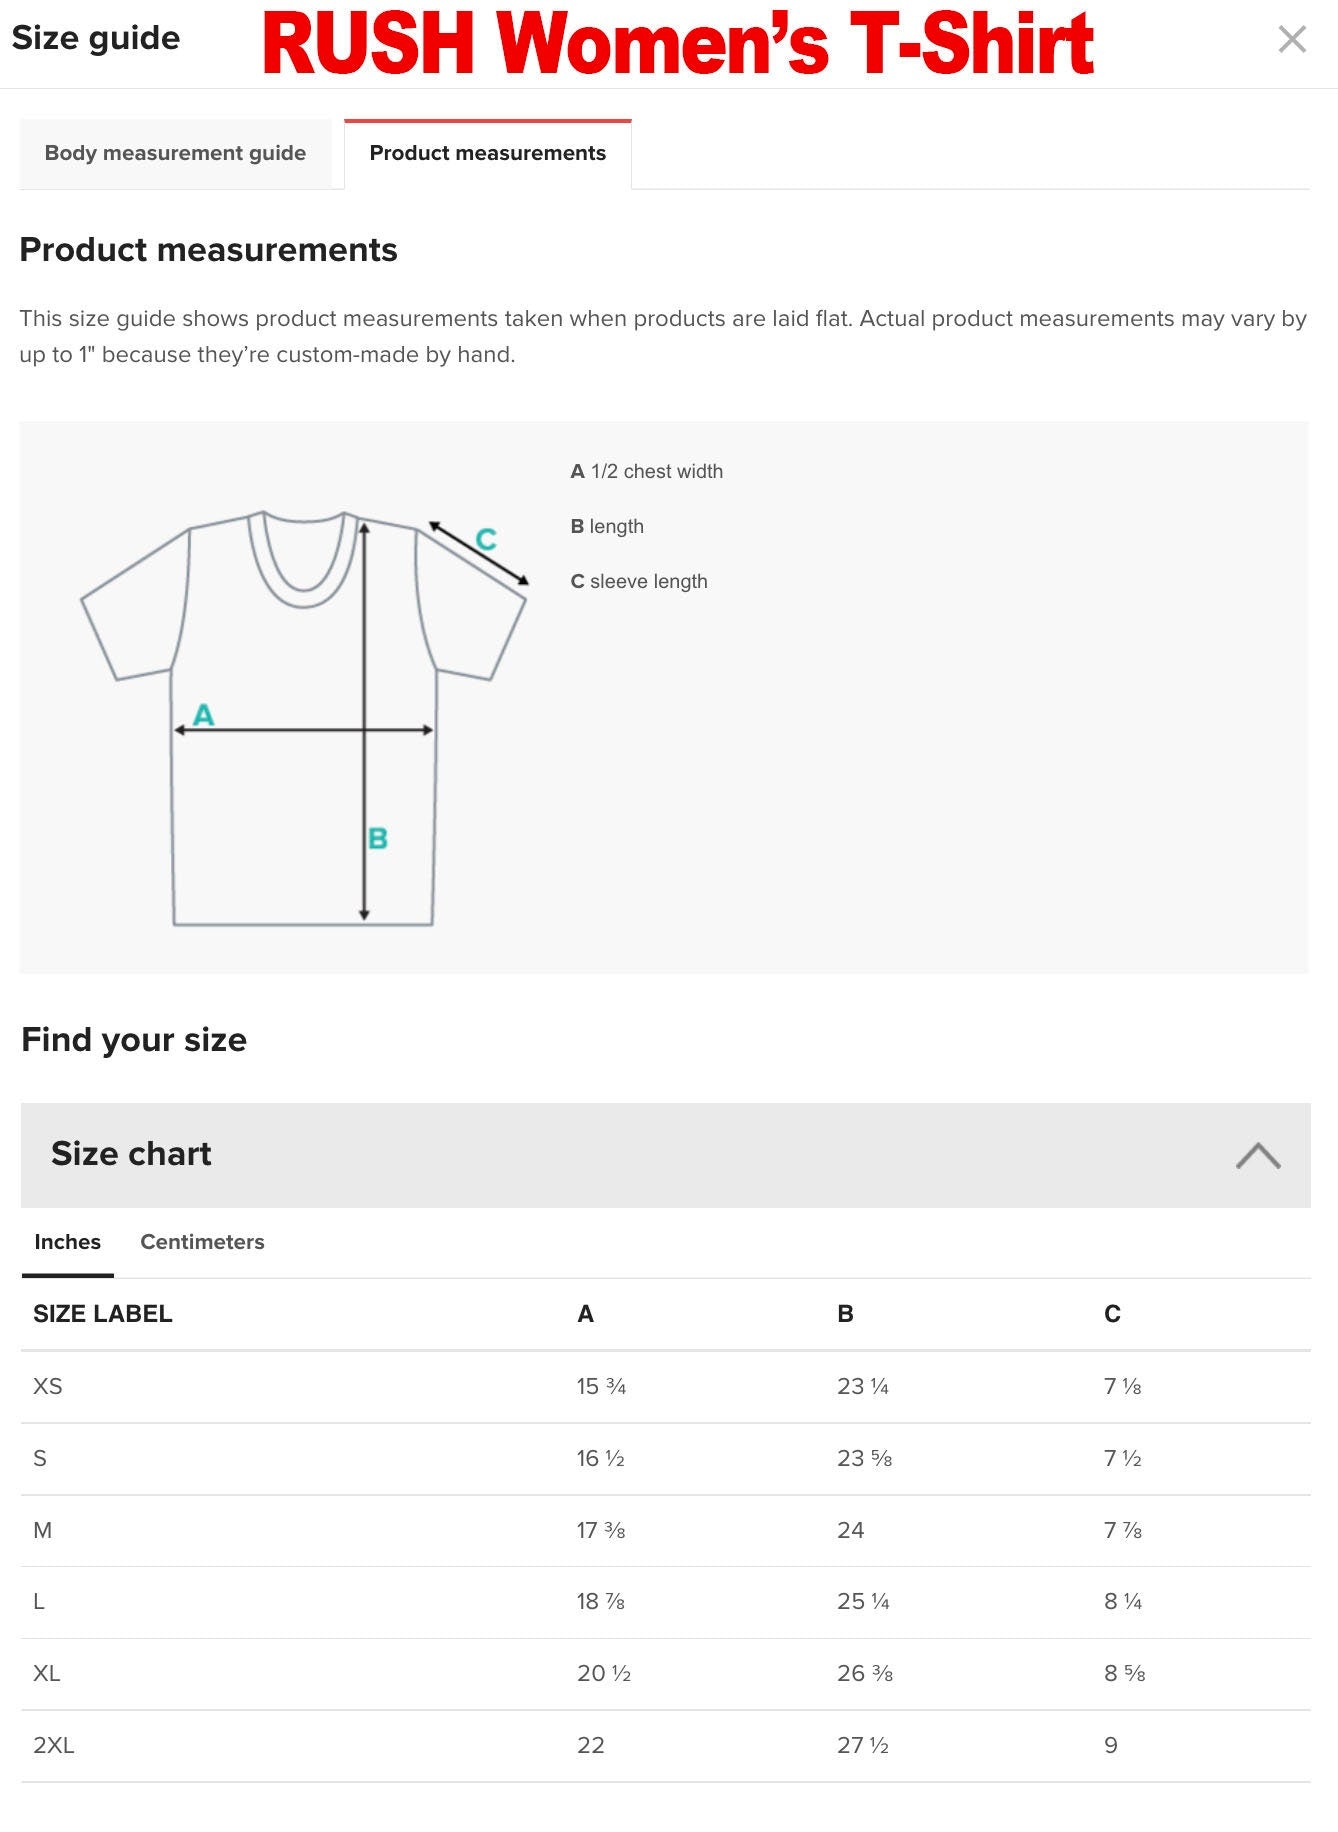Collapse the Size chart section
This screenshot has height=1832, width=1338.
1256,1155
